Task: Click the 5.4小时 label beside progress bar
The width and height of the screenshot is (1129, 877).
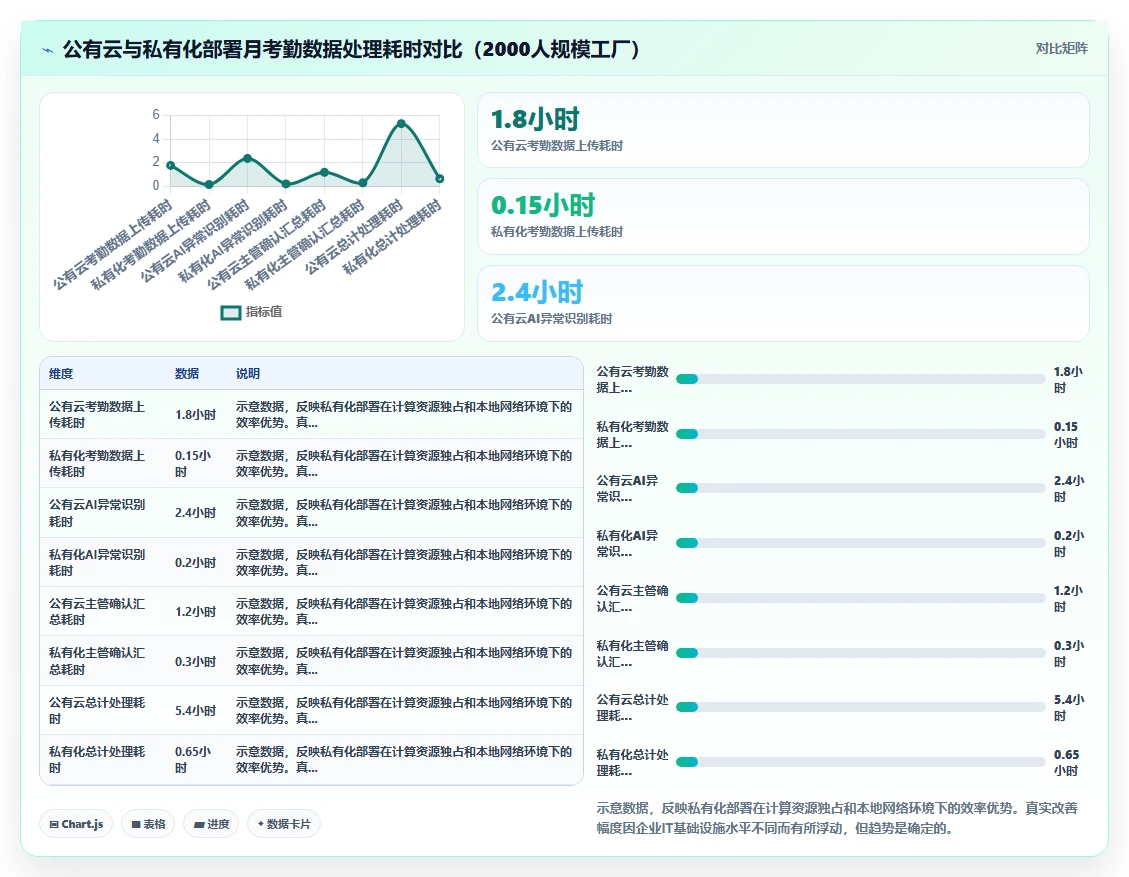Action: [x=1069, y=707]
